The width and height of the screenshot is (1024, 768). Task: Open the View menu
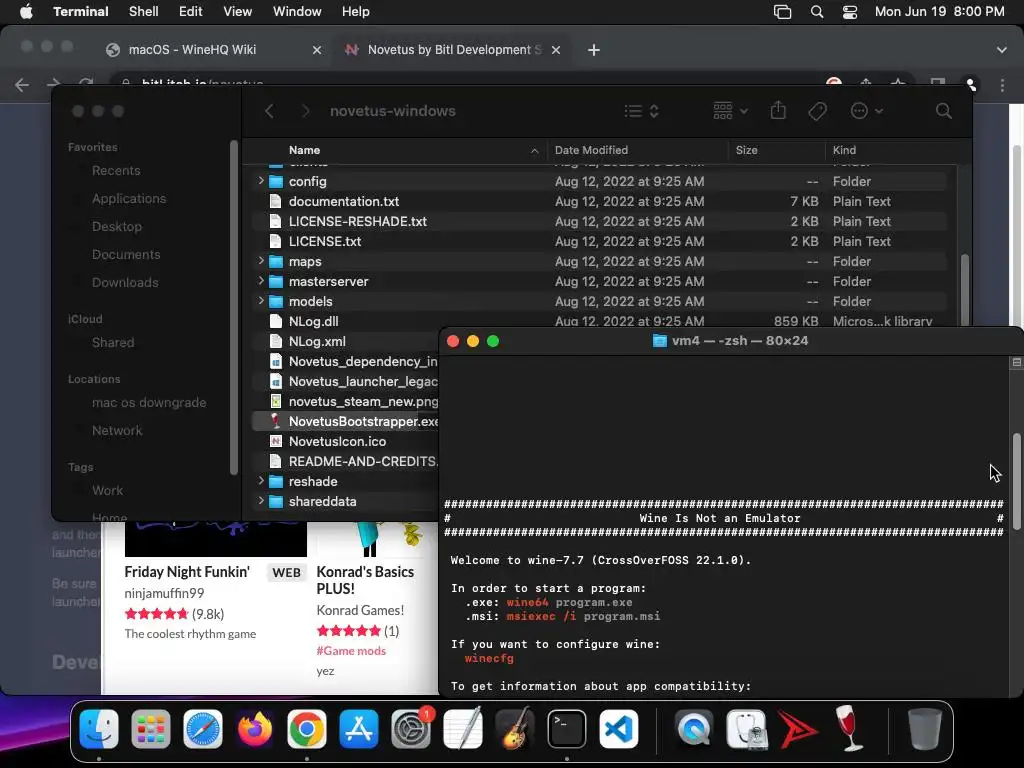point(238,12)
